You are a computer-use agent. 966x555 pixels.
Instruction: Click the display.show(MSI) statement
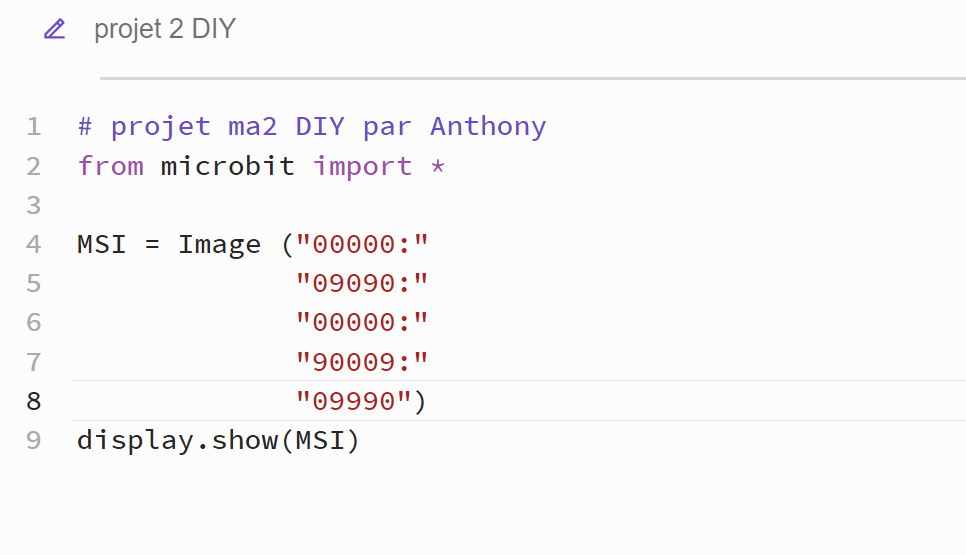point(218,441)
